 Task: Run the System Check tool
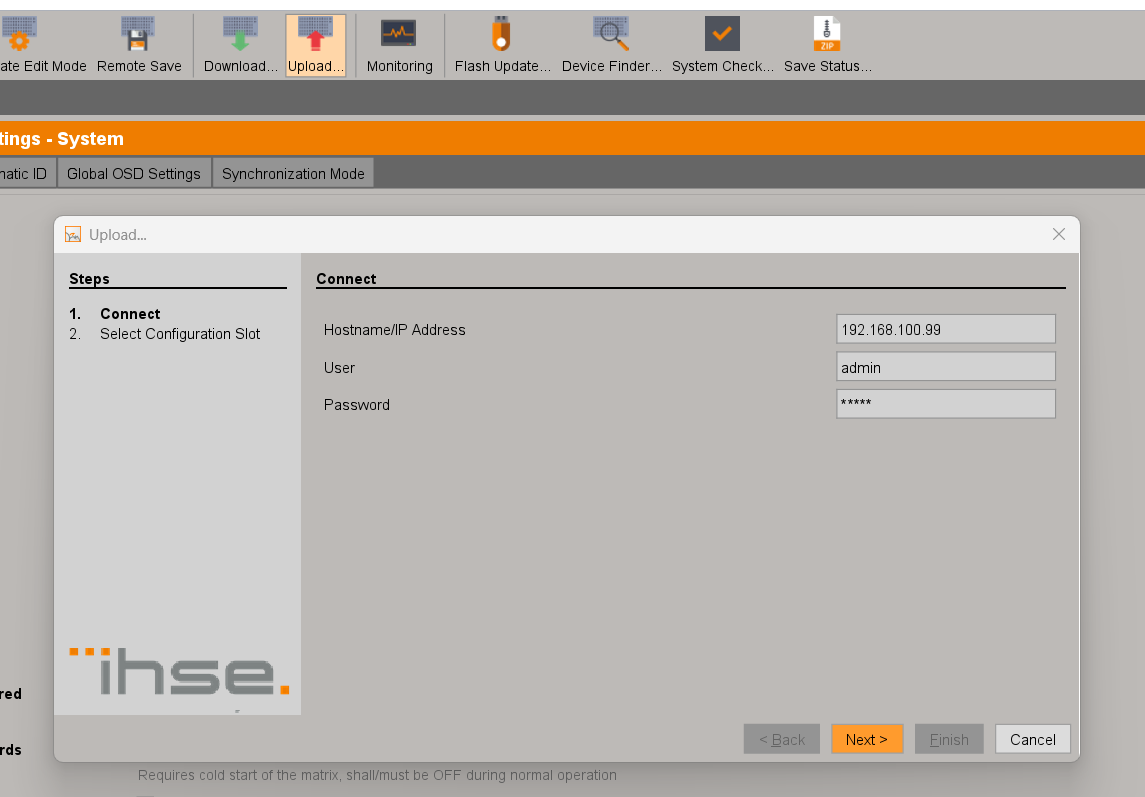tap(722, 37)
